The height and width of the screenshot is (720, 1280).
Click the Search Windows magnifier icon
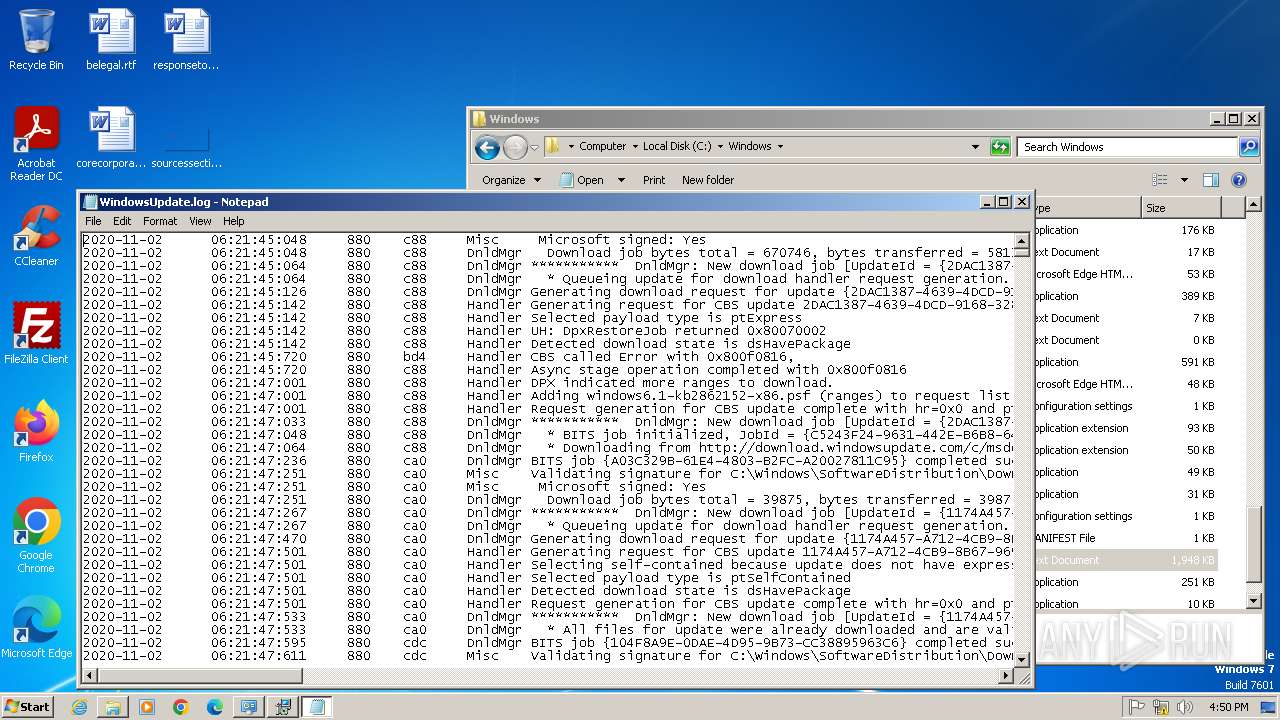pyautogui.click(x=1248, y=147)
